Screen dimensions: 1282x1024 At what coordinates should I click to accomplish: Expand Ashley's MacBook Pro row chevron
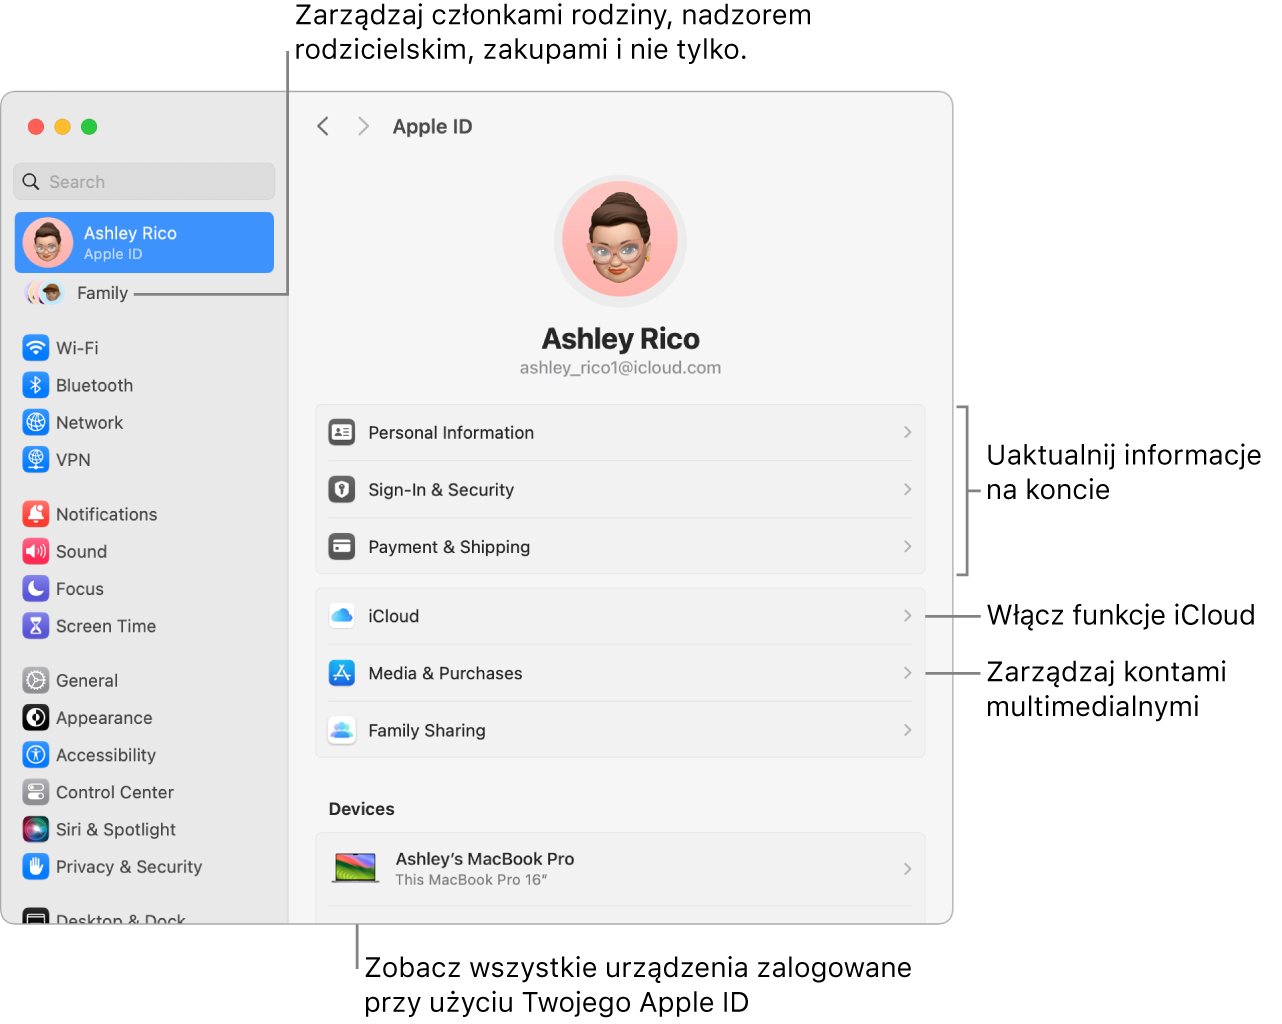coord(907,869)
